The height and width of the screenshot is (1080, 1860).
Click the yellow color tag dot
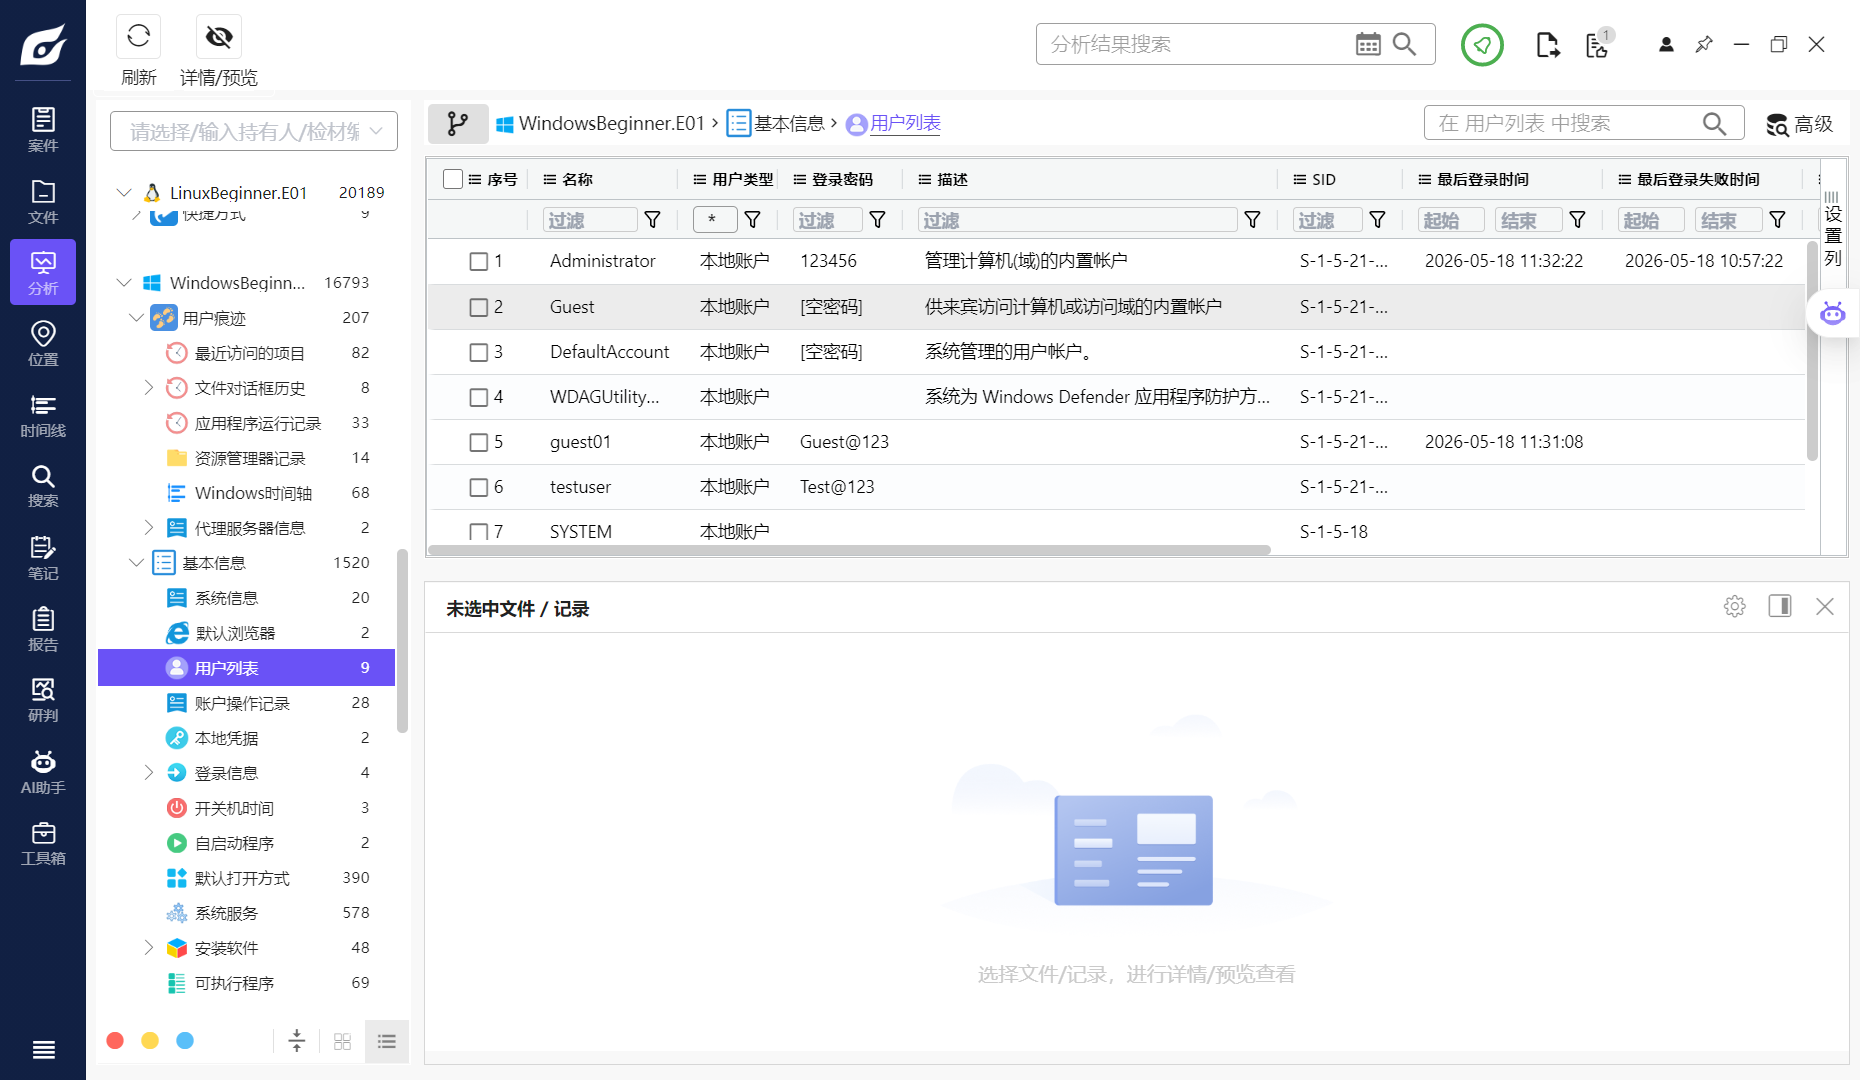pos(150,1041)
